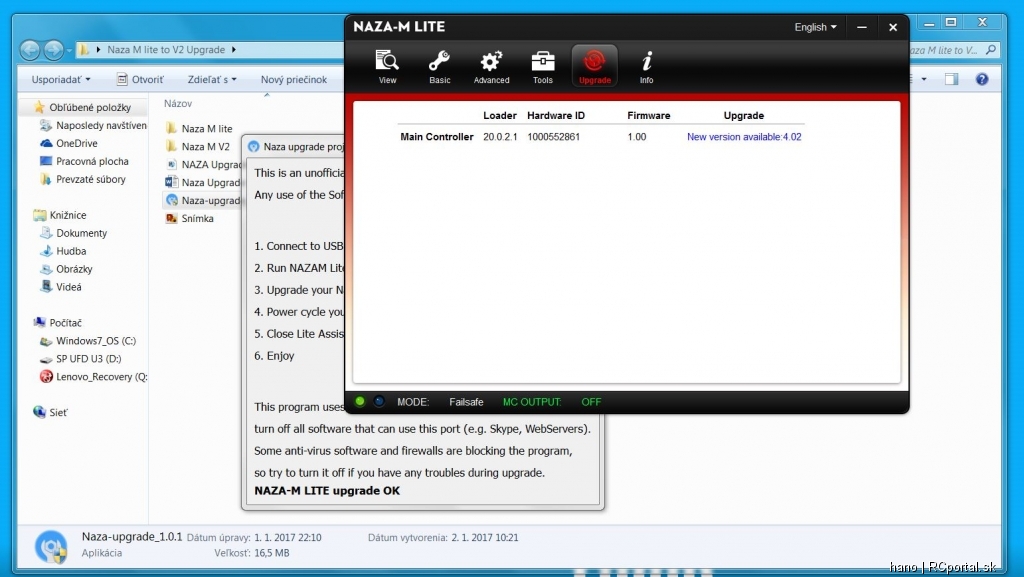Click the Naza M lite to V2 Upgrade breadcrumb
The height and width of the screenshot is (577, 1024).
(166, 50)
